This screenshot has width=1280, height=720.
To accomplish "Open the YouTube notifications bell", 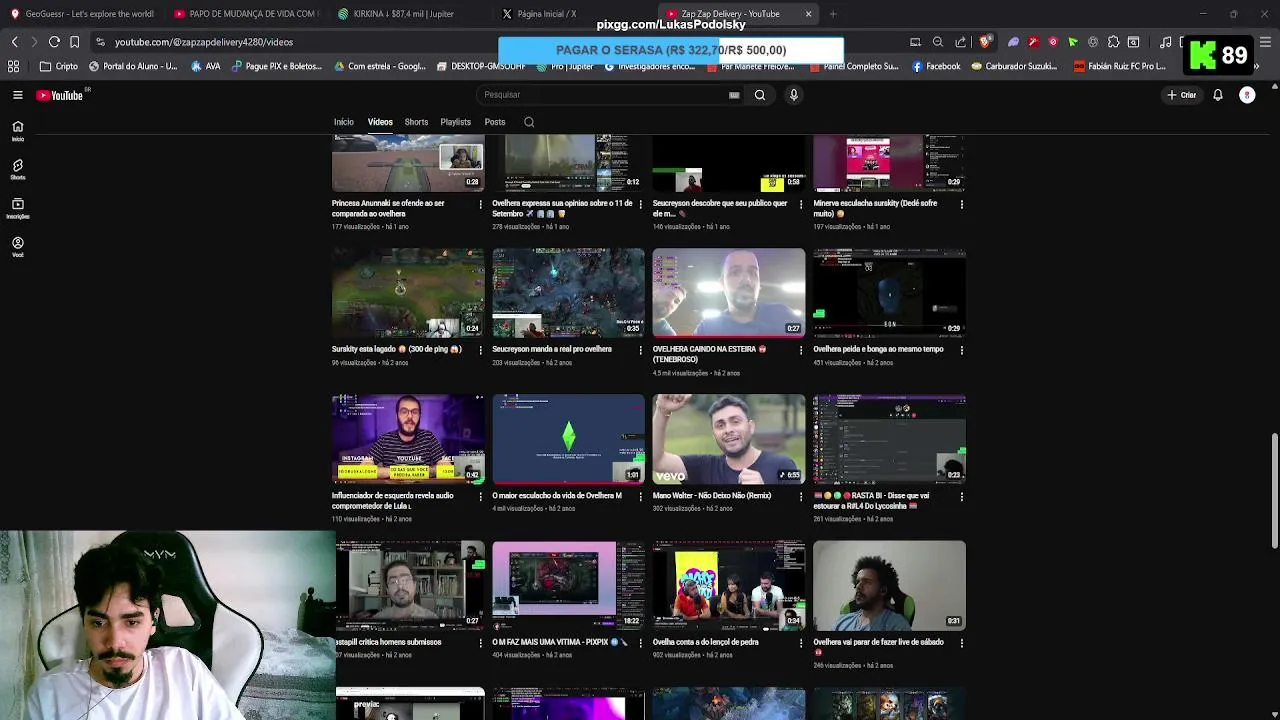I will tap(1217, 95).
